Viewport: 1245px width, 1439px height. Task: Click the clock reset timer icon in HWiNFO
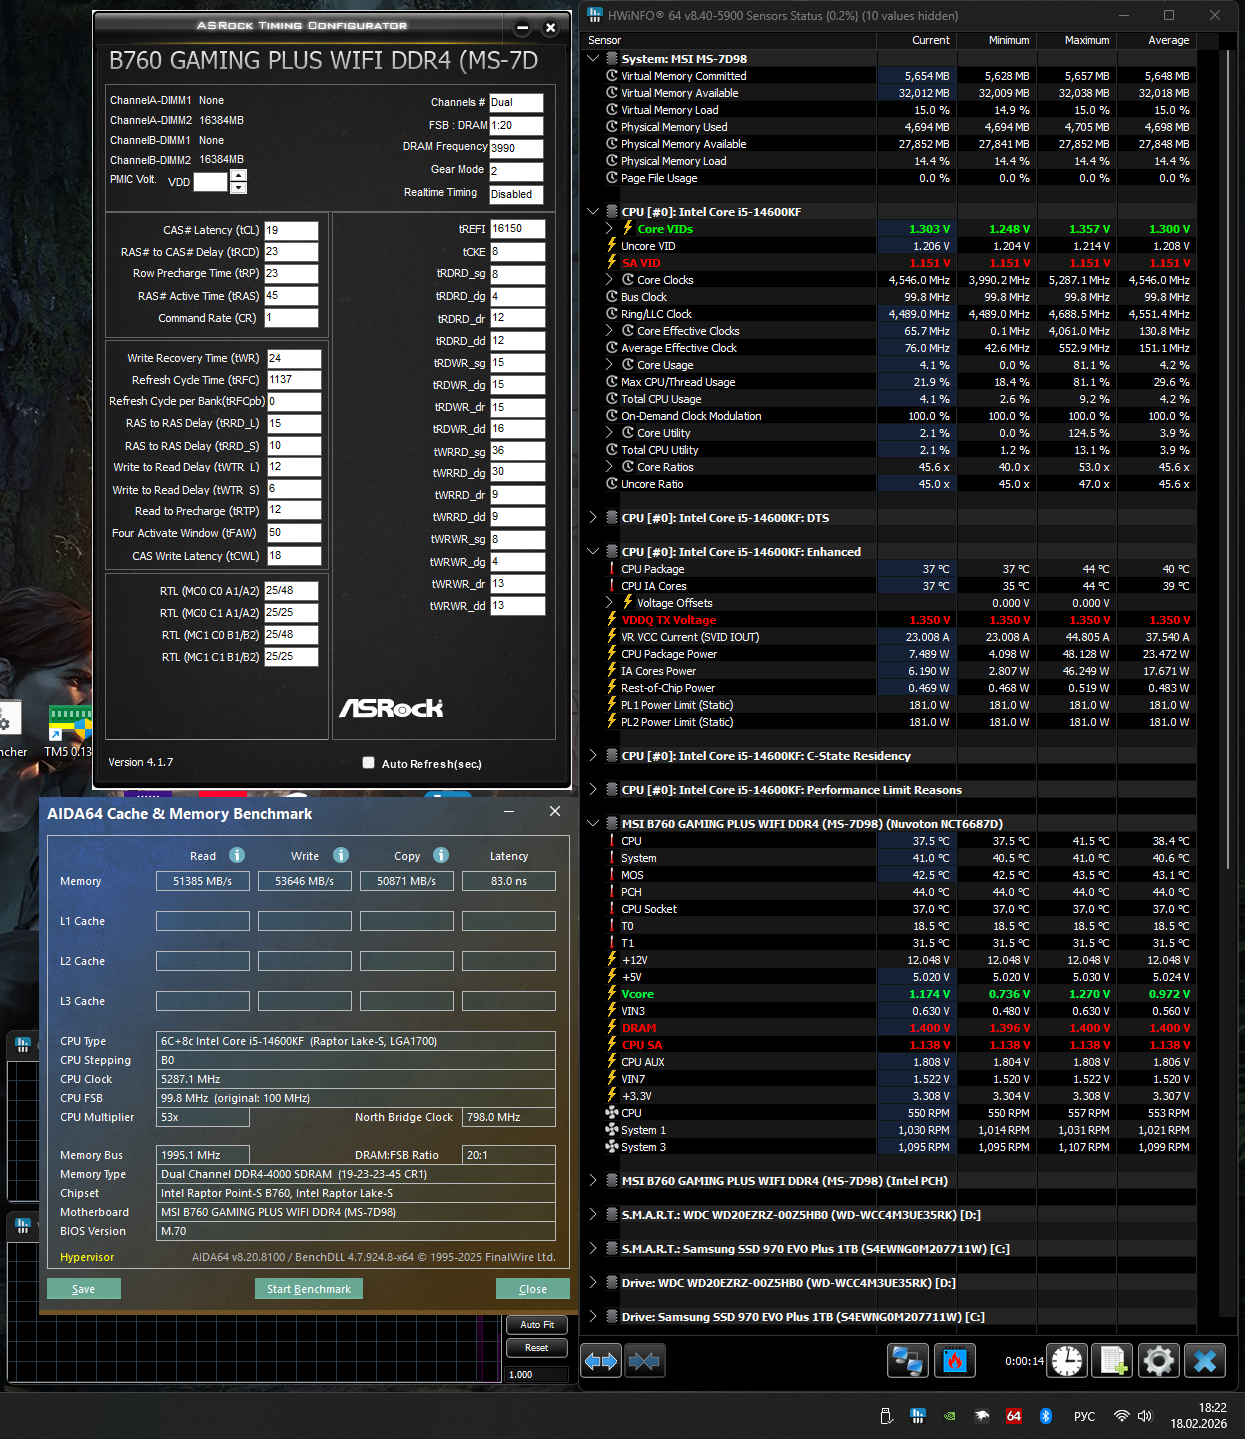coord(1067,1361)
